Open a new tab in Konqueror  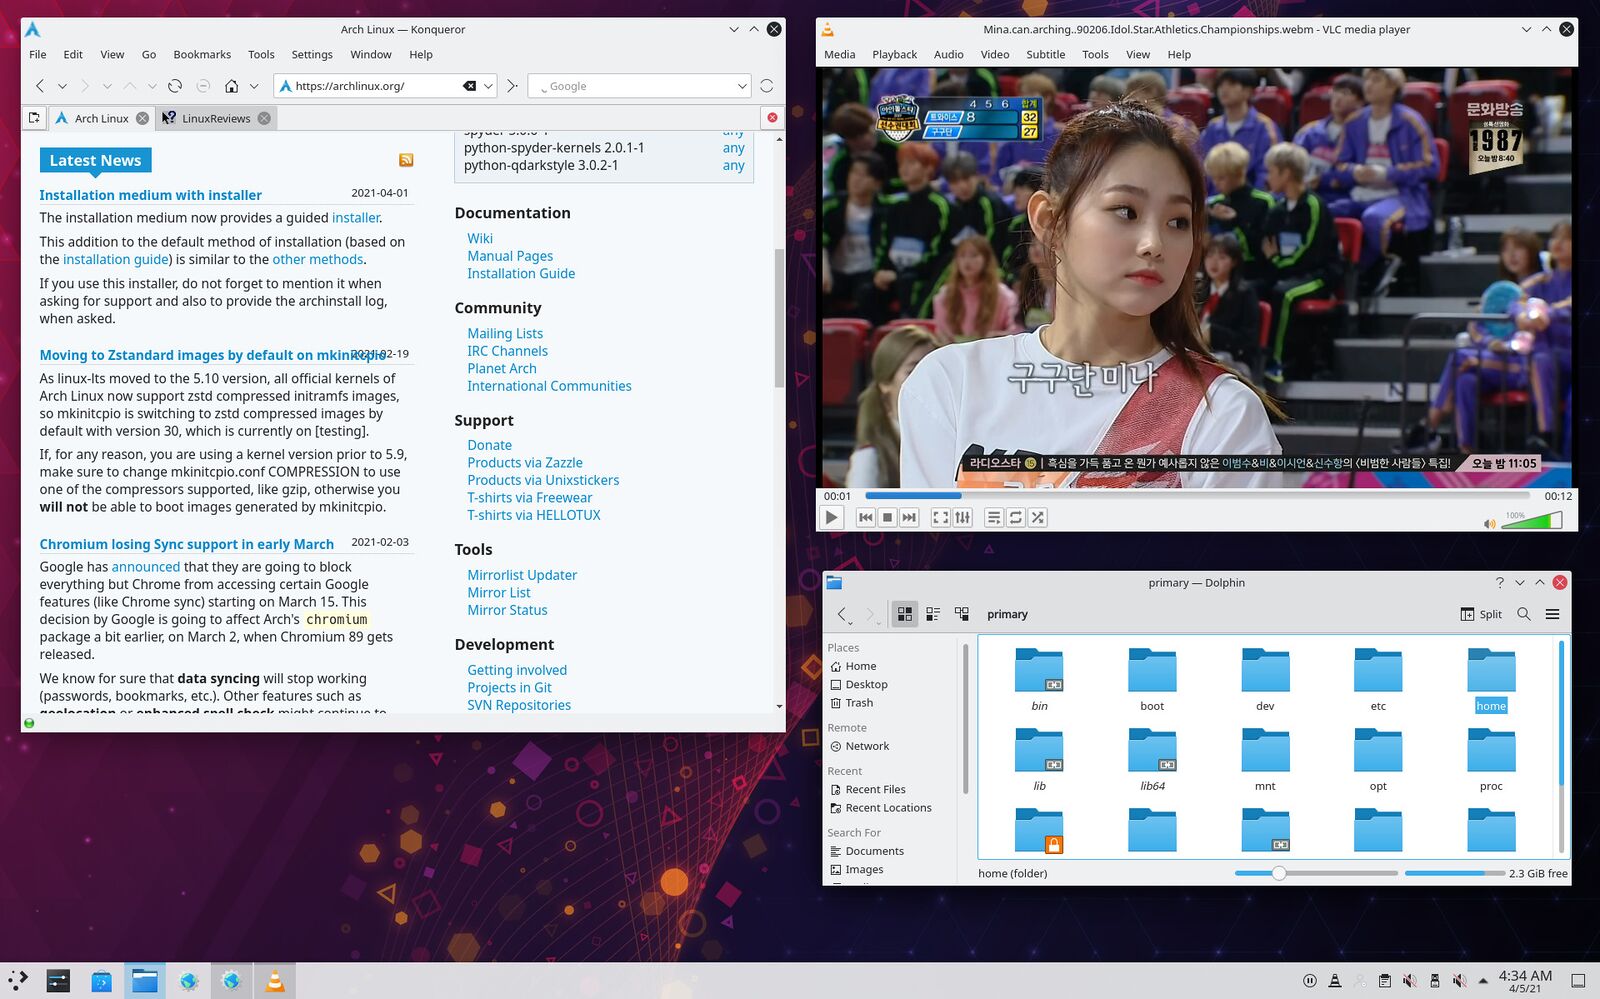tap(34, 118)
